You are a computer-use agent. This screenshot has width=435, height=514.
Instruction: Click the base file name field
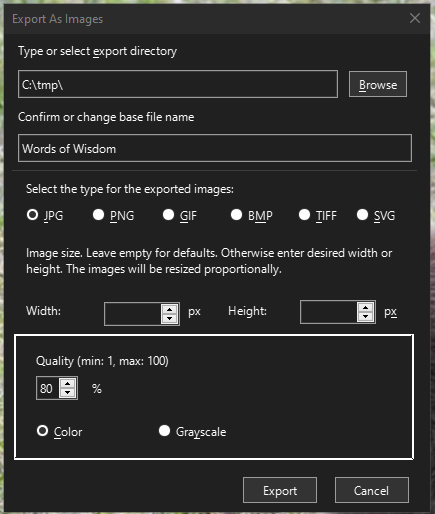tap(215, 148)
